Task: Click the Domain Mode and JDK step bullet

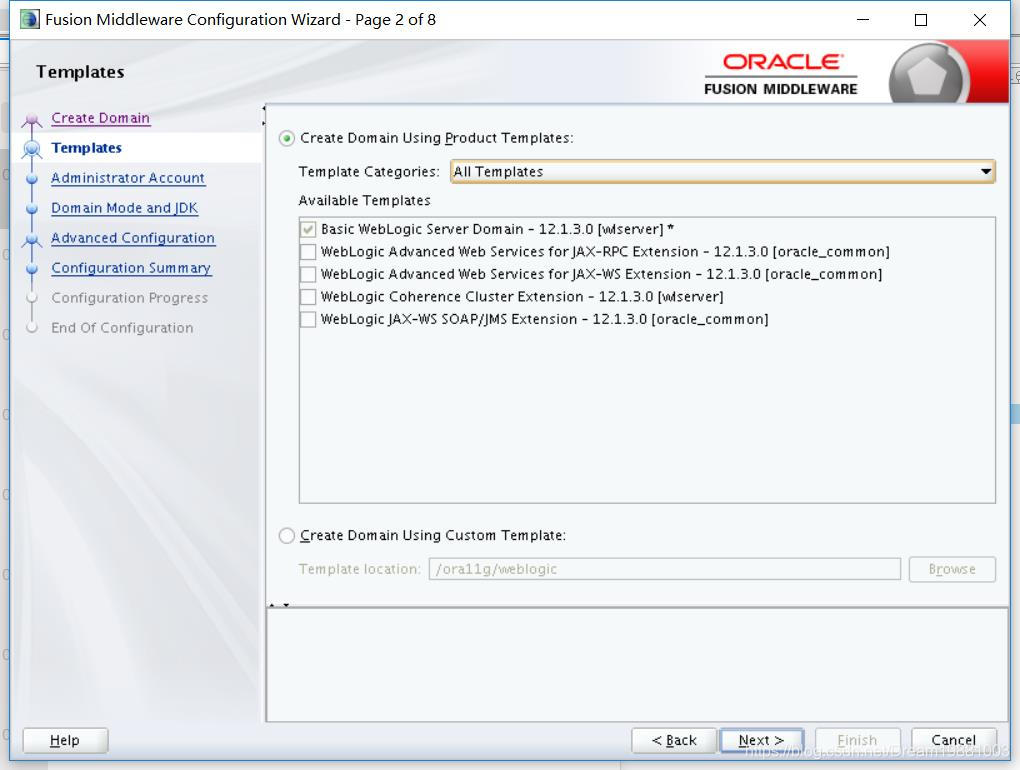Action: coord(31,209)
